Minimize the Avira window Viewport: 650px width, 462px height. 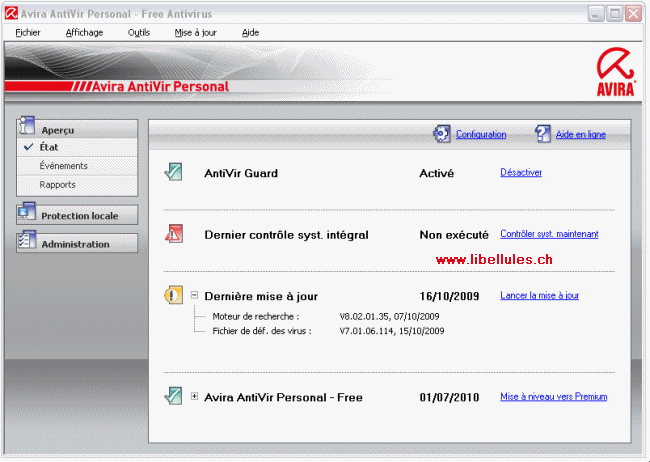[x=596, y=14]
